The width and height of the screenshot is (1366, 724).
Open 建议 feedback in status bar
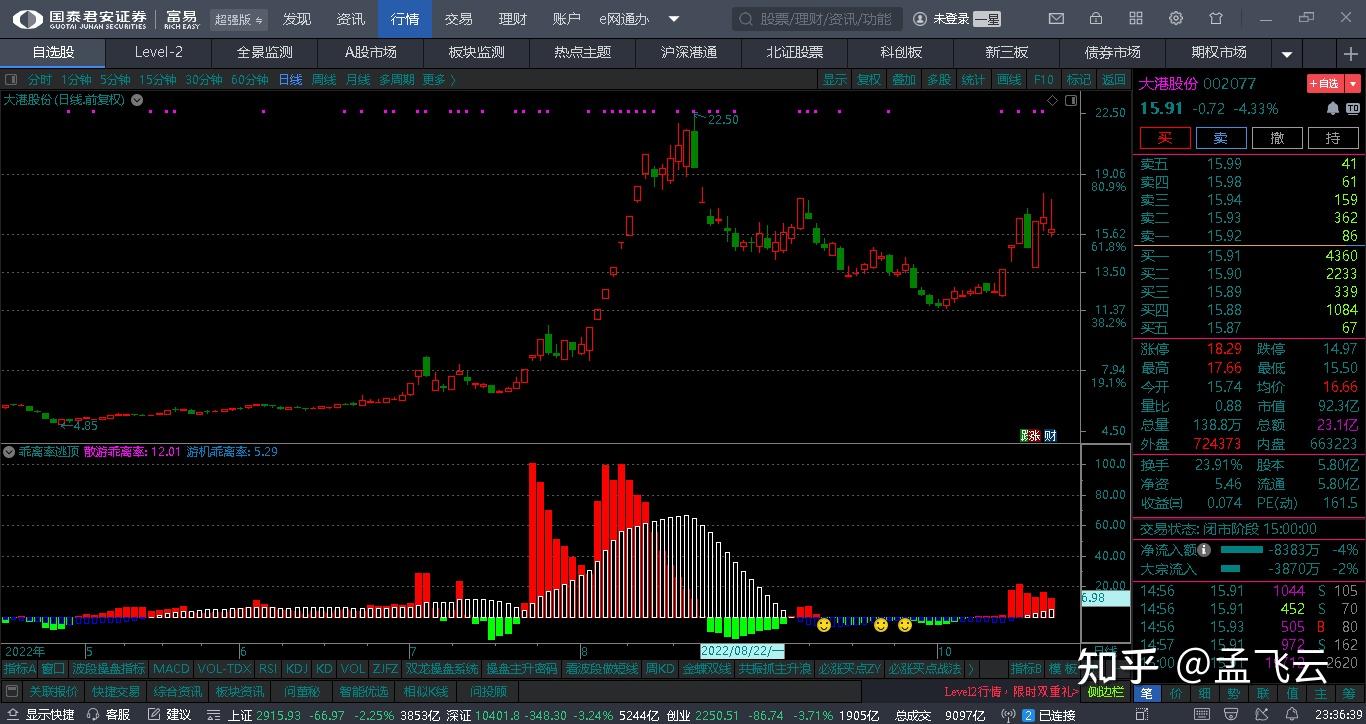[169, 714]
